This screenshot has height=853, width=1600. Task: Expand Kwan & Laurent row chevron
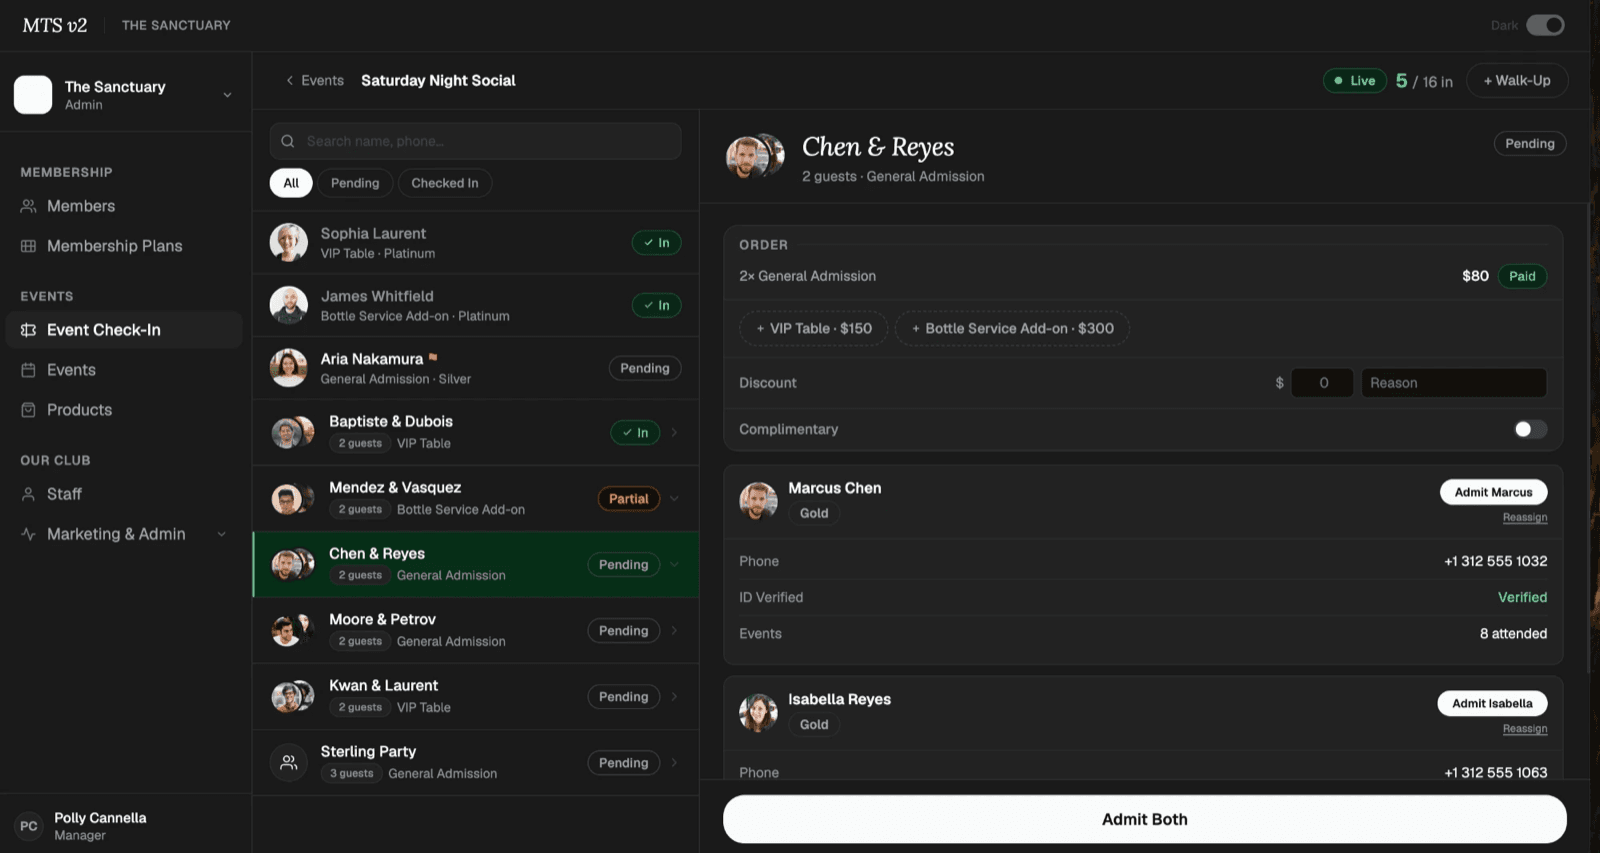[x=674, y=696]
